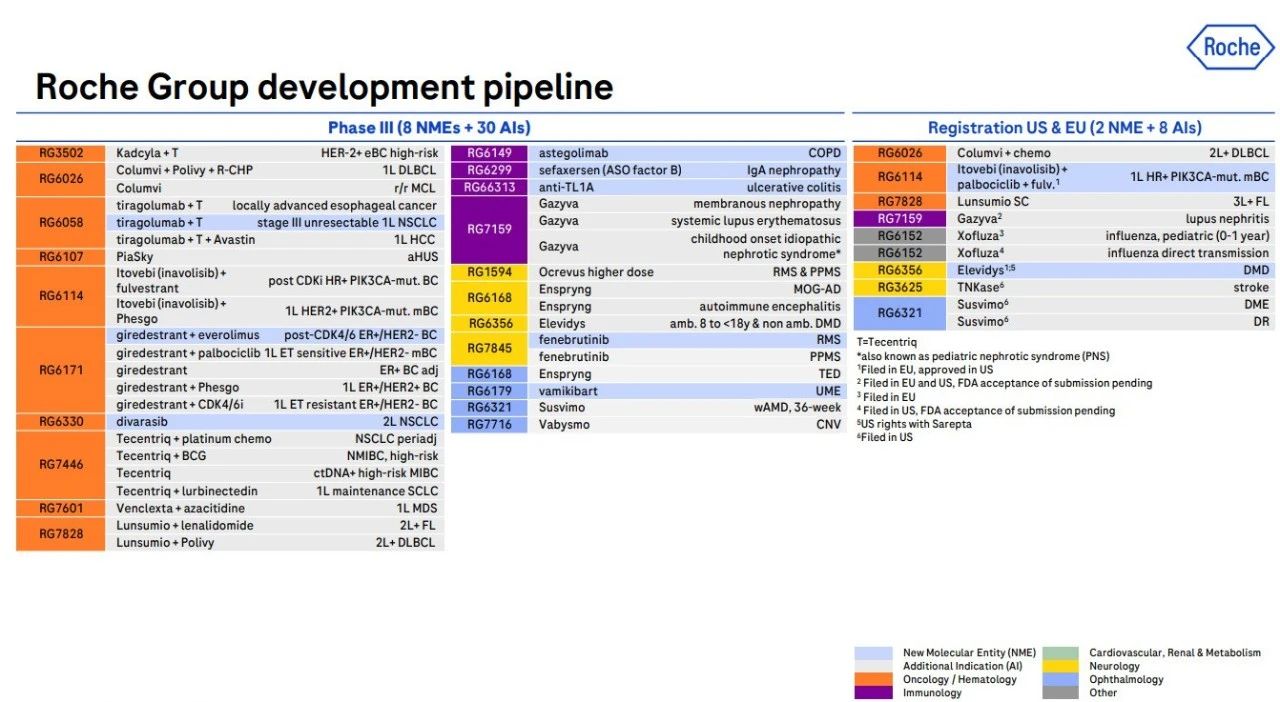Image resolution: width=1280 pixels, height=702 pixels.
Task: Click 'IgA nephropathy' indication
Action: pos(794,170)
